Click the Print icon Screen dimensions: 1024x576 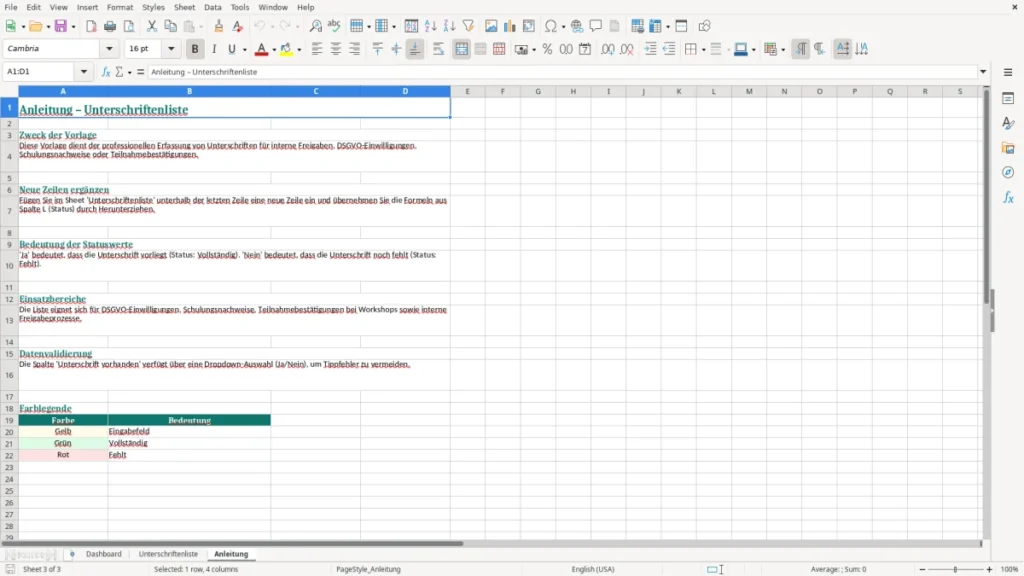pyautogui.click(x=110, y=26)
